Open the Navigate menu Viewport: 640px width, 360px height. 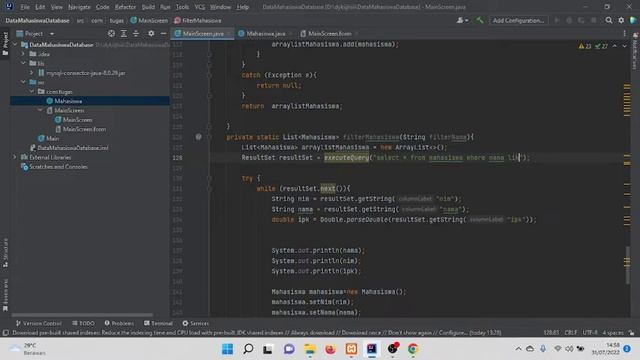point(79,7)
